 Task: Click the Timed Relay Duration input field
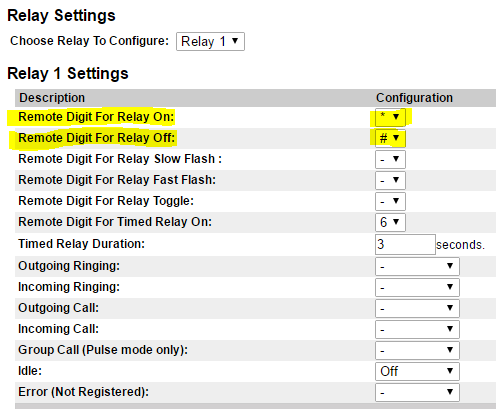[405, 244]
